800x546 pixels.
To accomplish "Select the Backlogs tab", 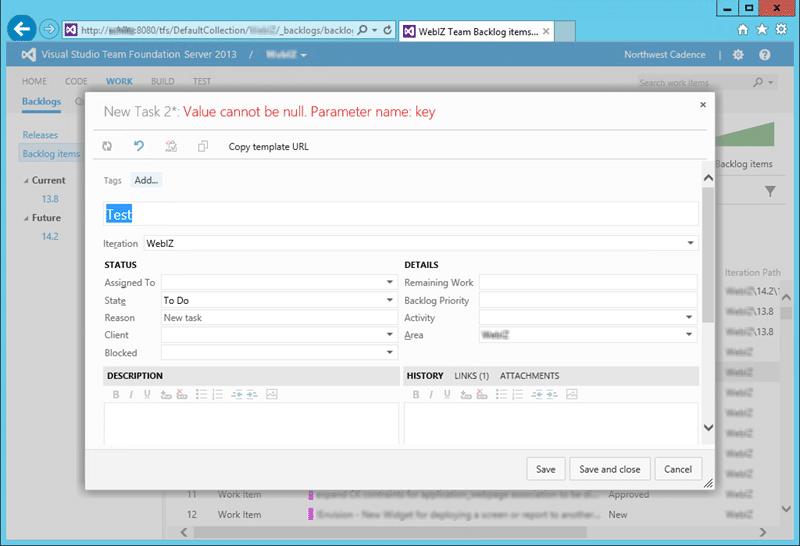I will [x=41, y=102].
